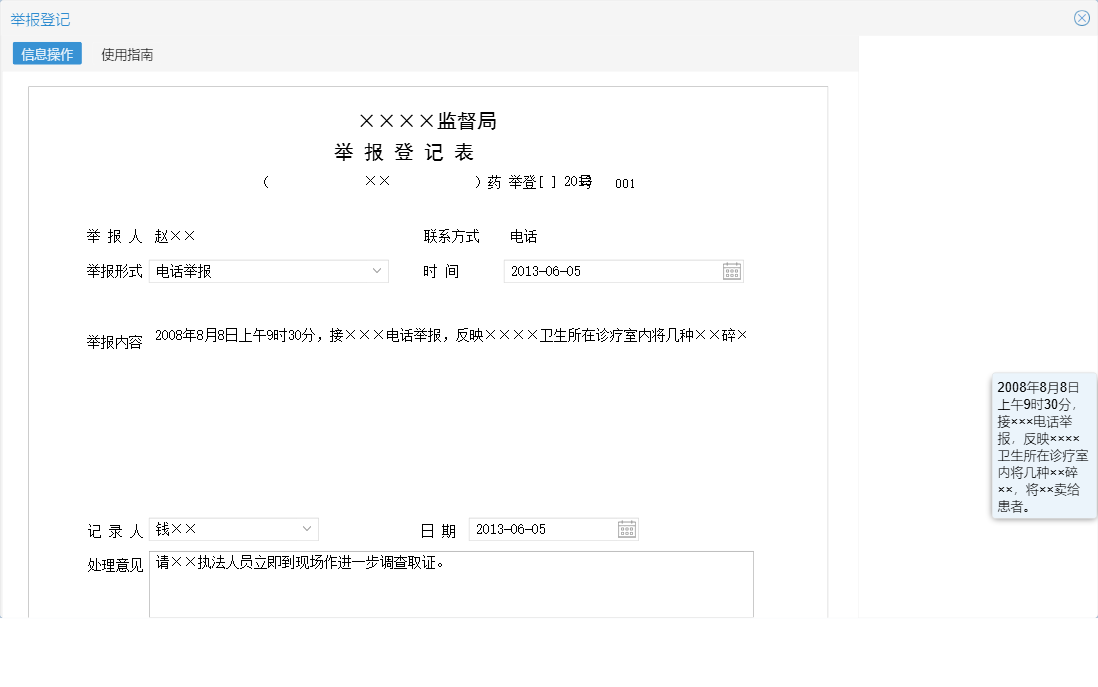Click the 举报登记 breadcrumb title text
The width and height of the screenshot is (1098, 687).
coord(39,18)
